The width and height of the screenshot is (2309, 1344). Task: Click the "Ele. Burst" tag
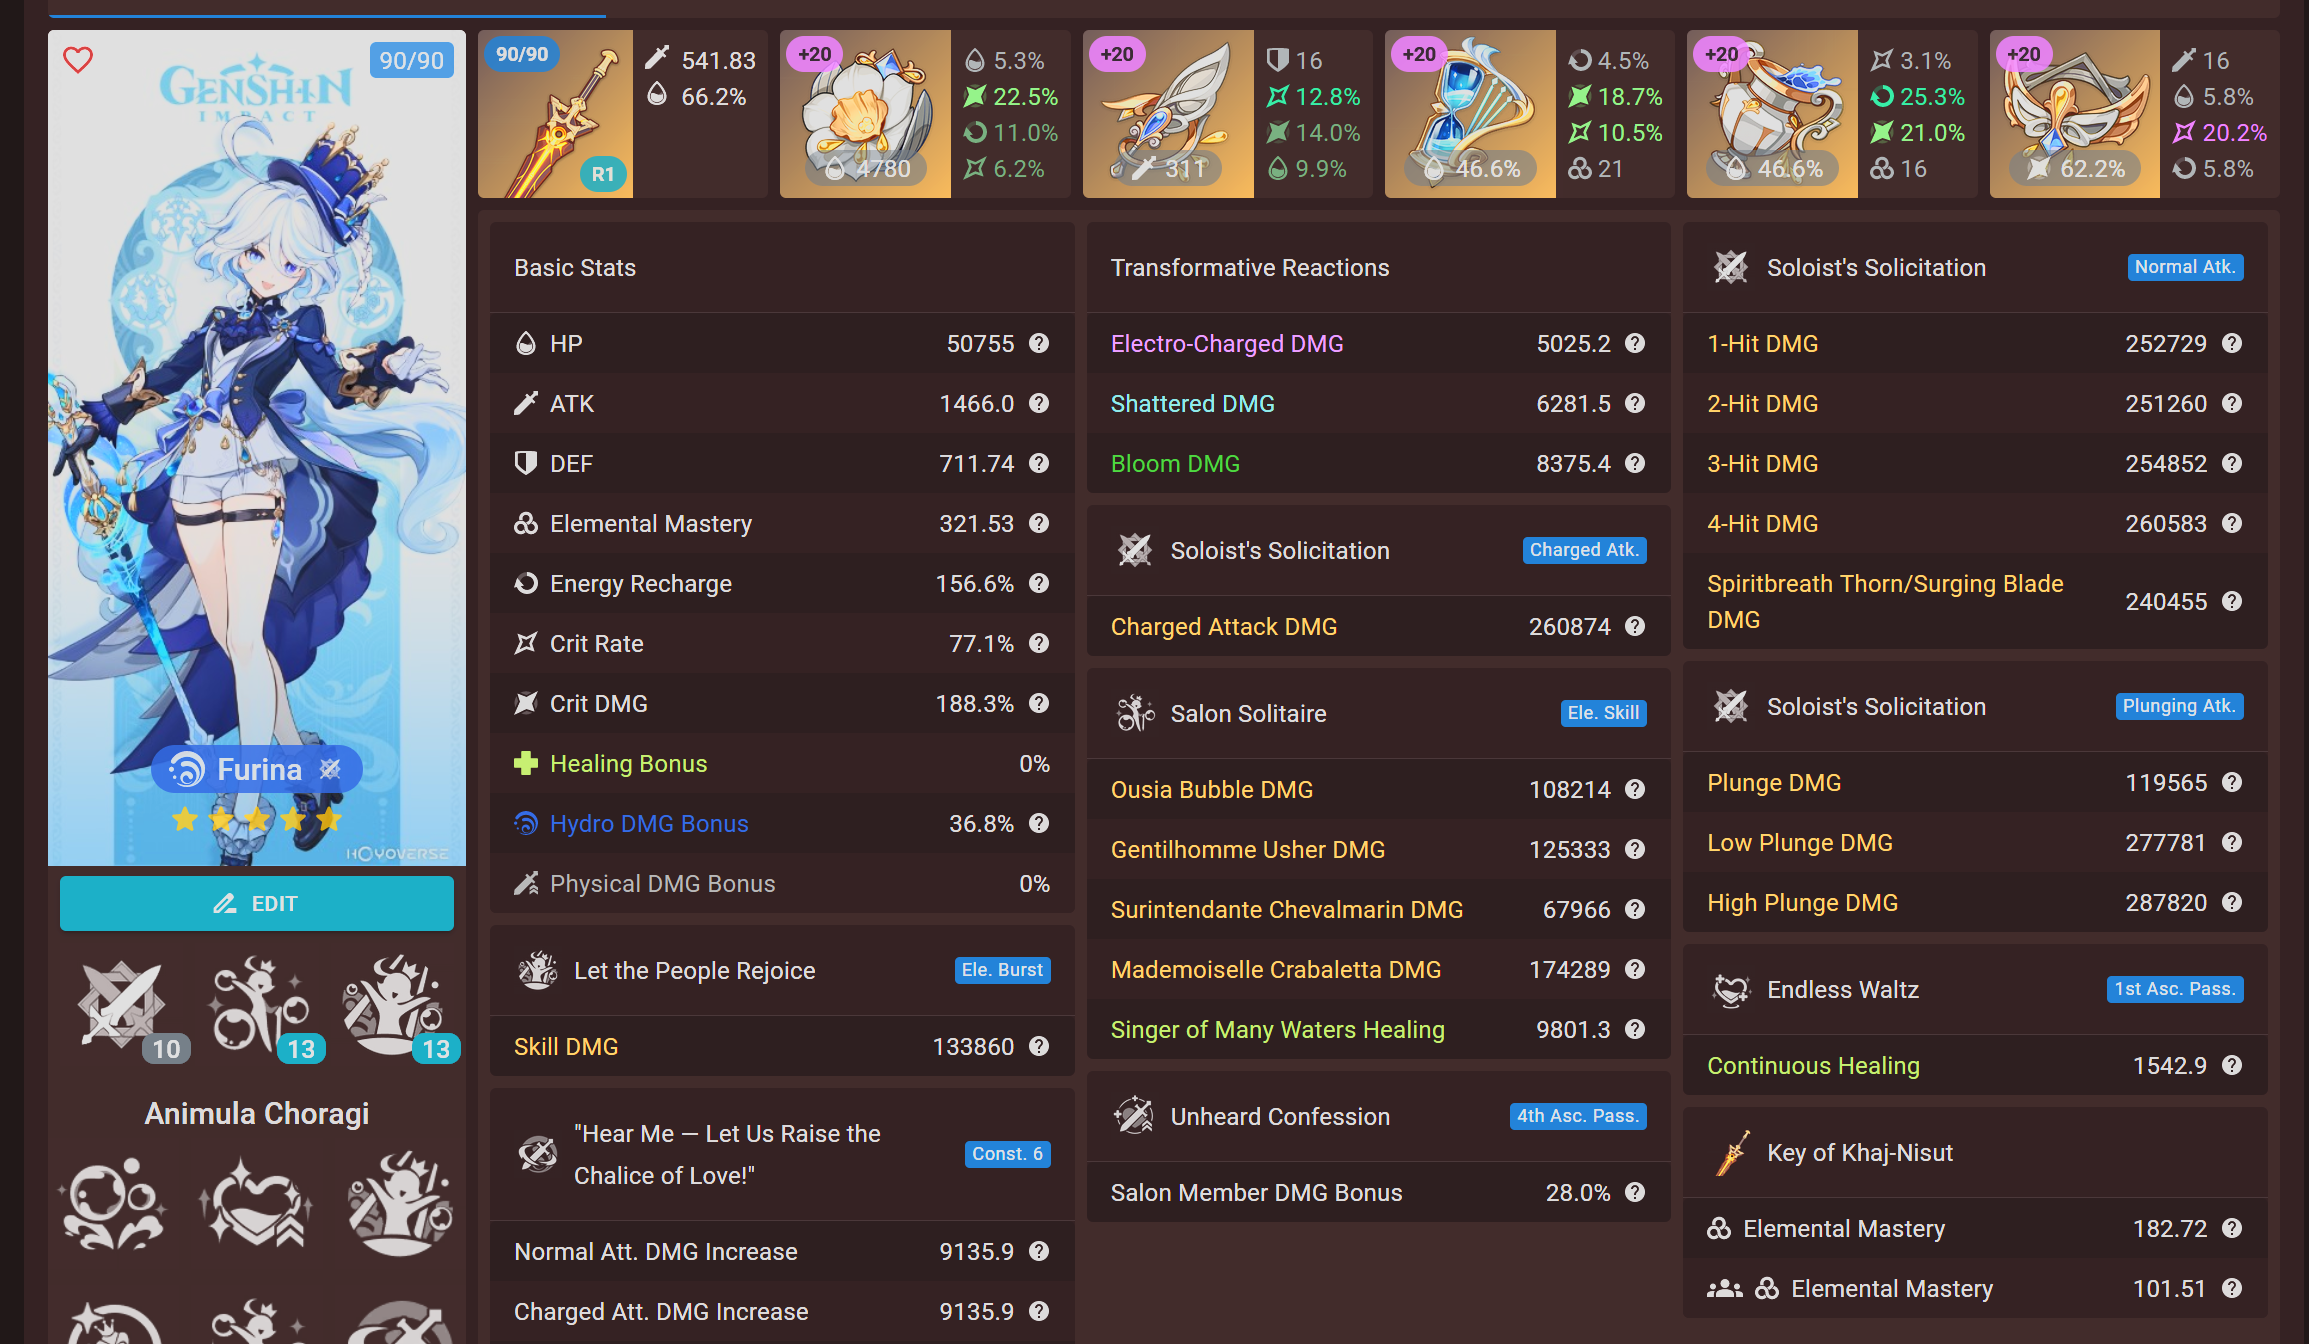[x=1002, y=970]
